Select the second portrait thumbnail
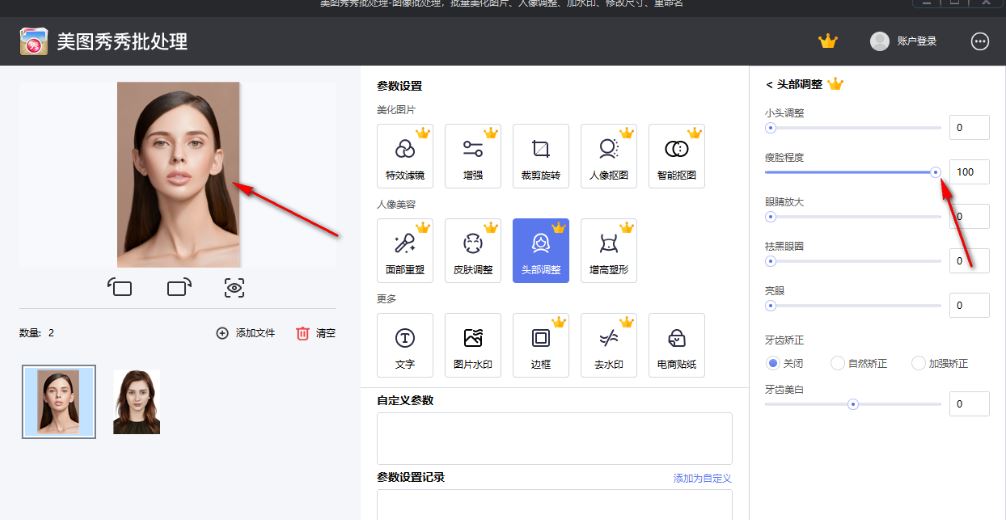This screenshot has width=1006, height=520. [x=137, y=402]
